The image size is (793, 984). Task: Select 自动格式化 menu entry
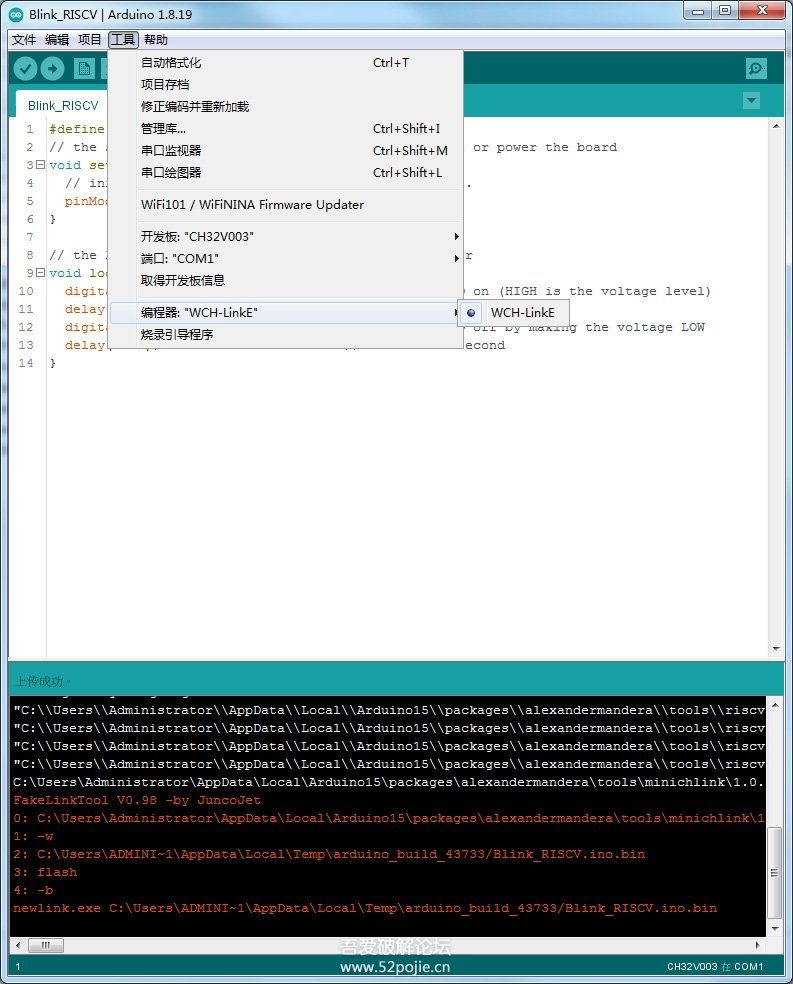287,63
